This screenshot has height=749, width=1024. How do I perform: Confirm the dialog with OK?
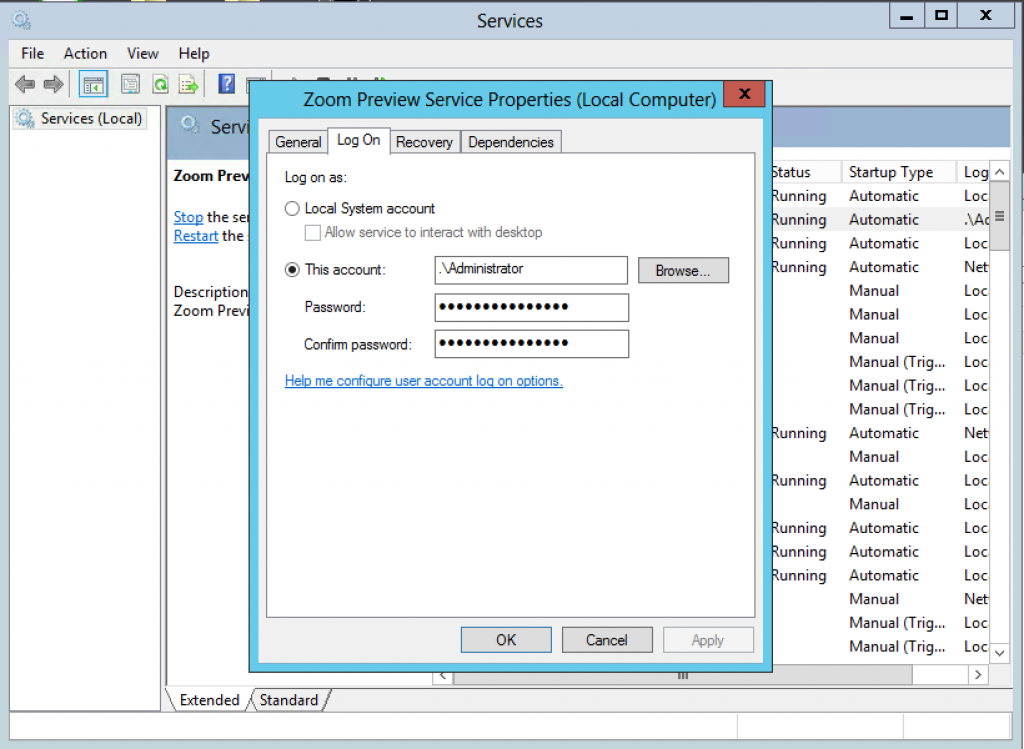[x=506, y=640]
